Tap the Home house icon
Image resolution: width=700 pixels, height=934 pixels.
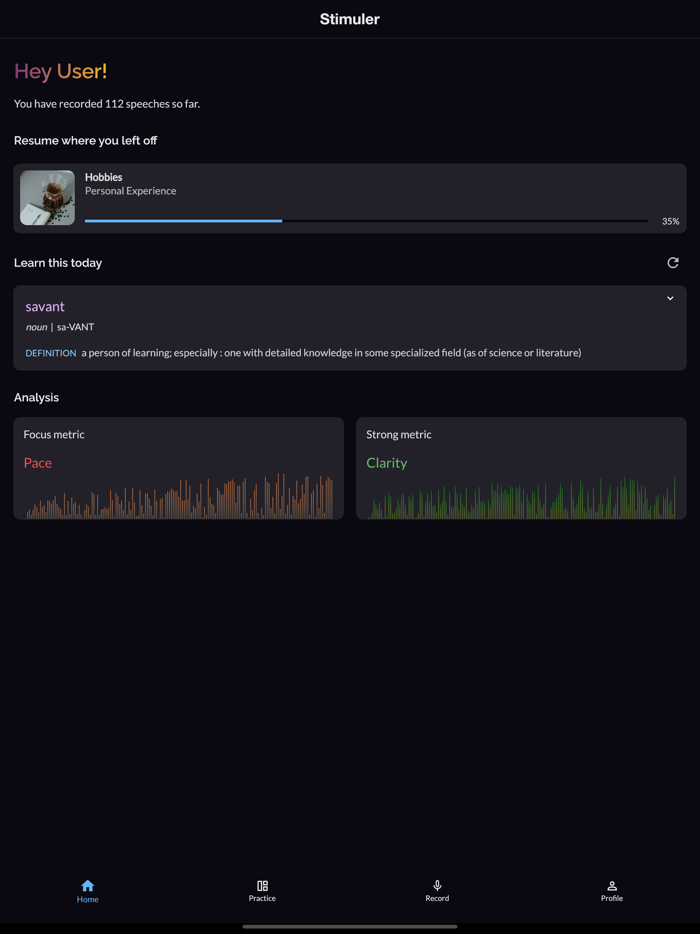88,886
